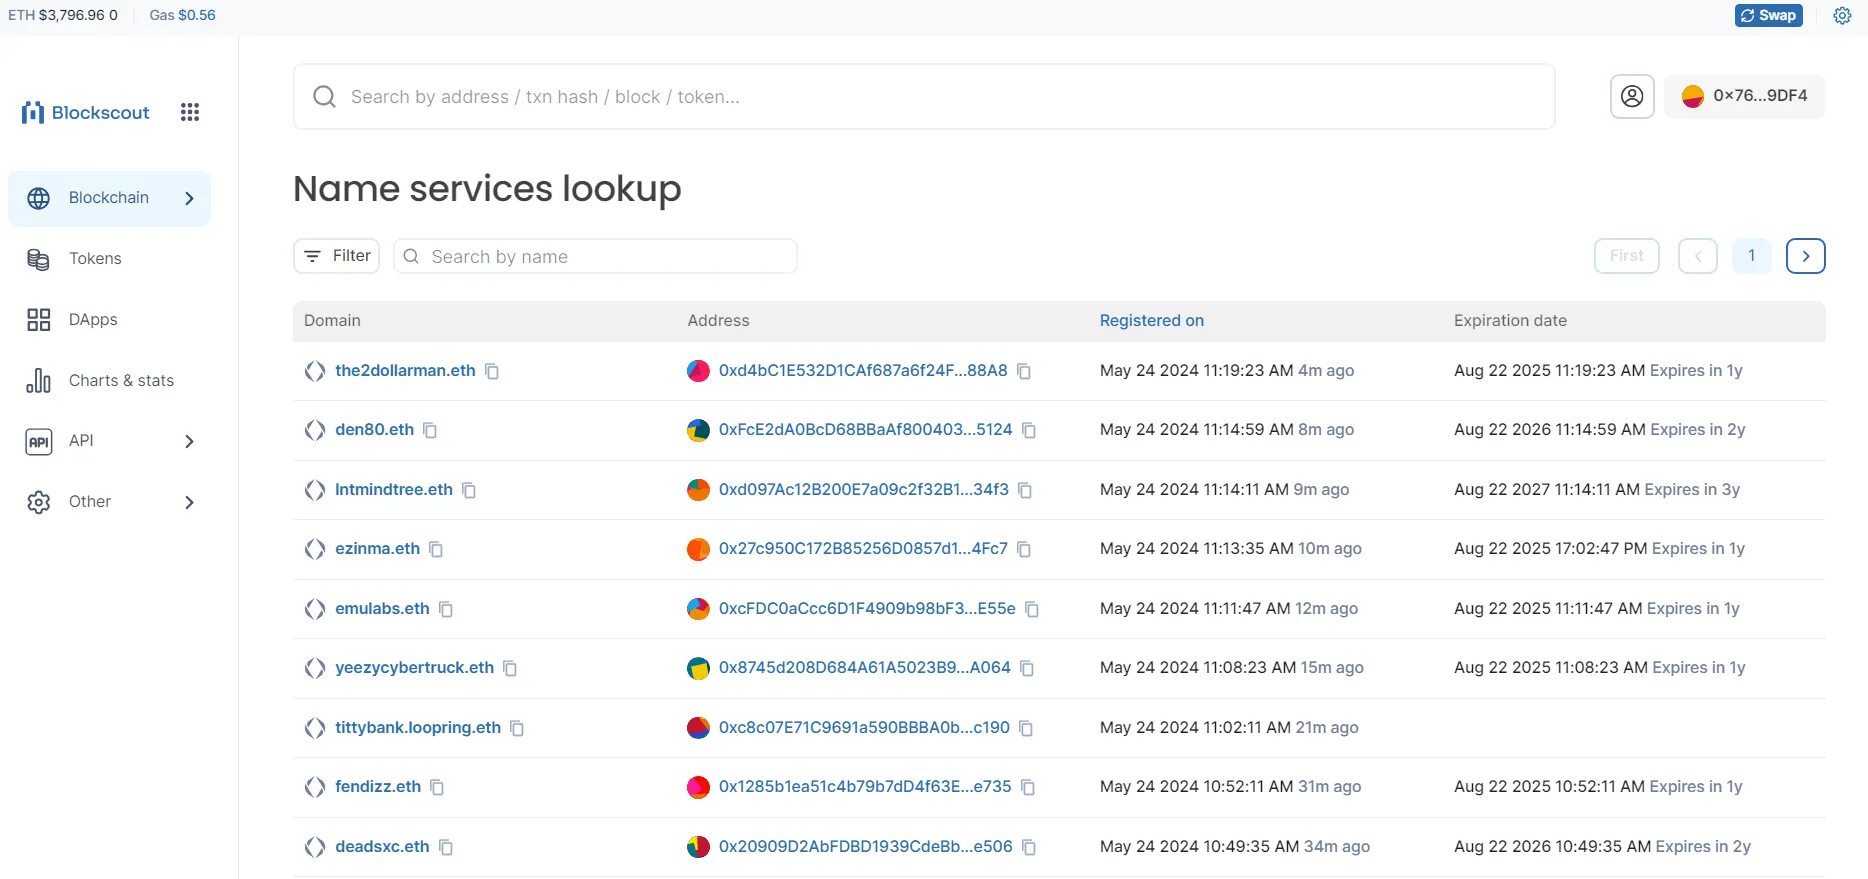Expand the API menu chevron
Viewport: 1868px width, 879px height.
[x=189, y=441]
